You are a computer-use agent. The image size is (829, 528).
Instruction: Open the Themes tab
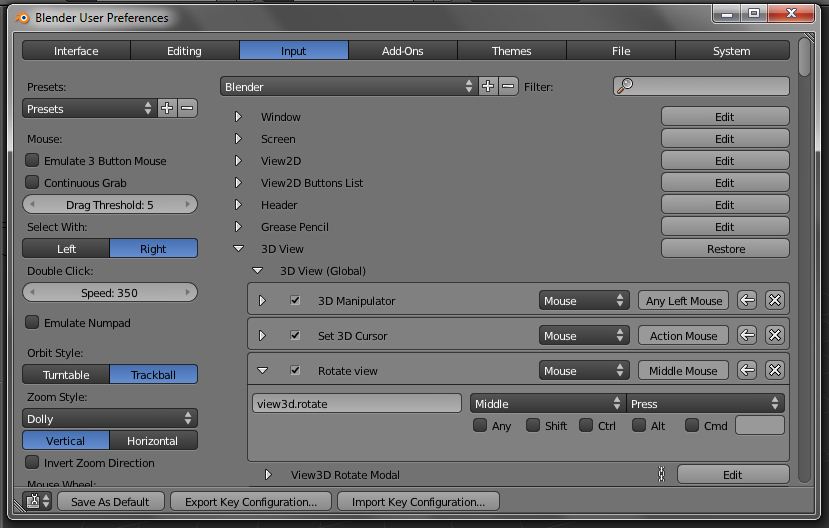[511, 51]
